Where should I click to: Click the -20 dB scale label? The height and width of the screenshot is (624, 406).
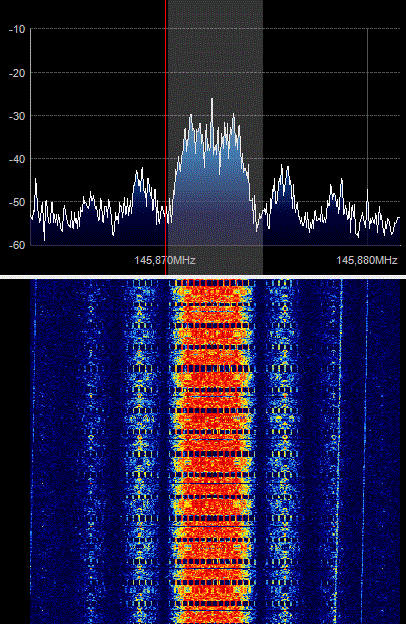17,73
